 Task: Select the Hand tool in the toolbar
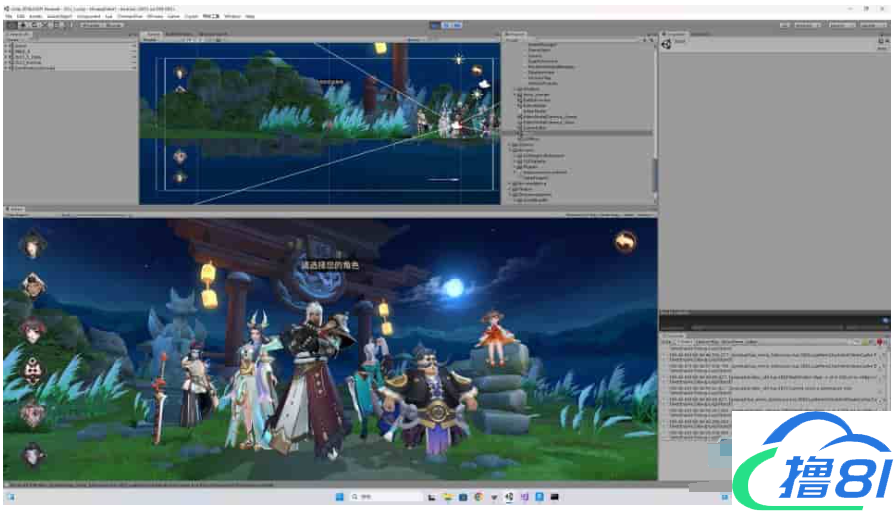pos(10,24)
